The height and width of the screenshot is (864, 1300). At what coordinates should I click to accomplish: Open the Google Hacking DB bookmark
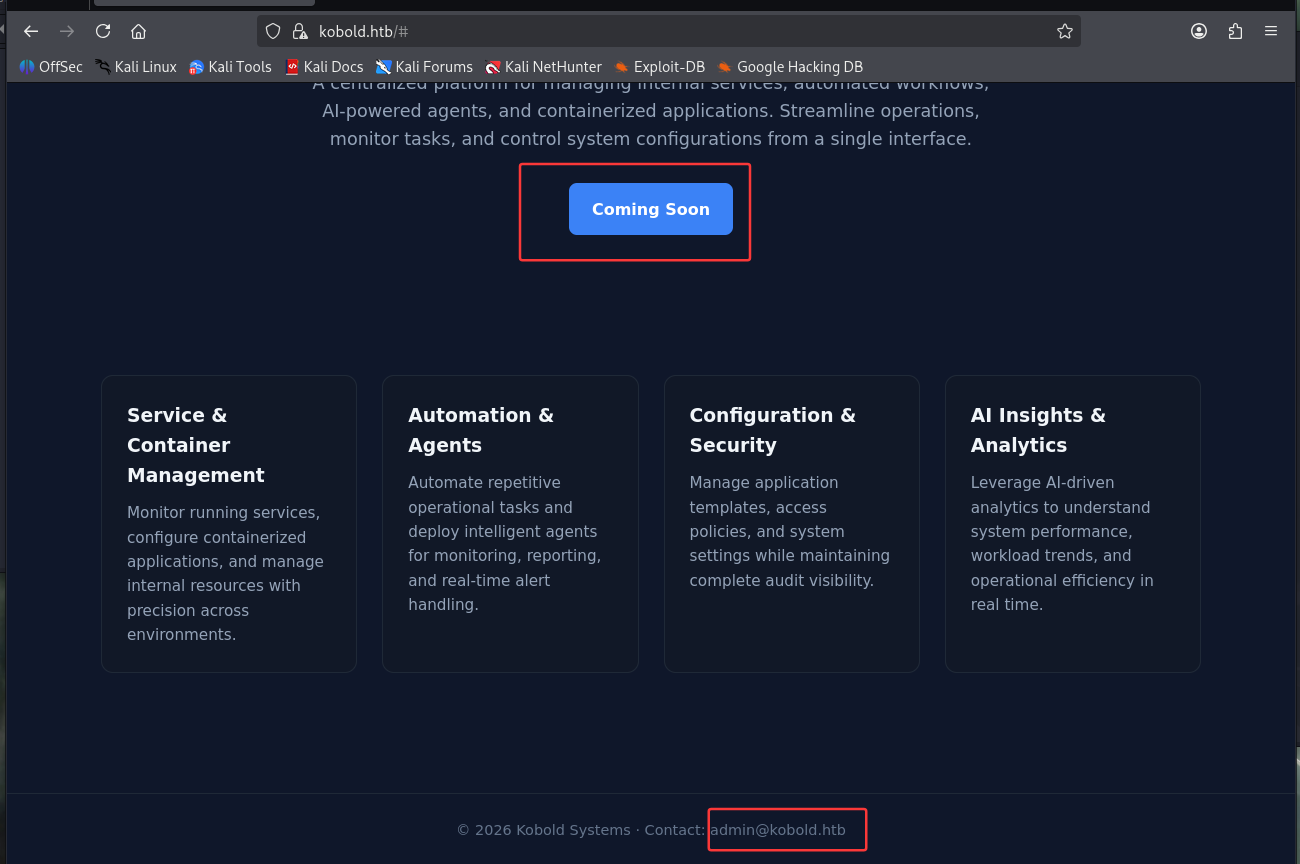tap(789, 67)
